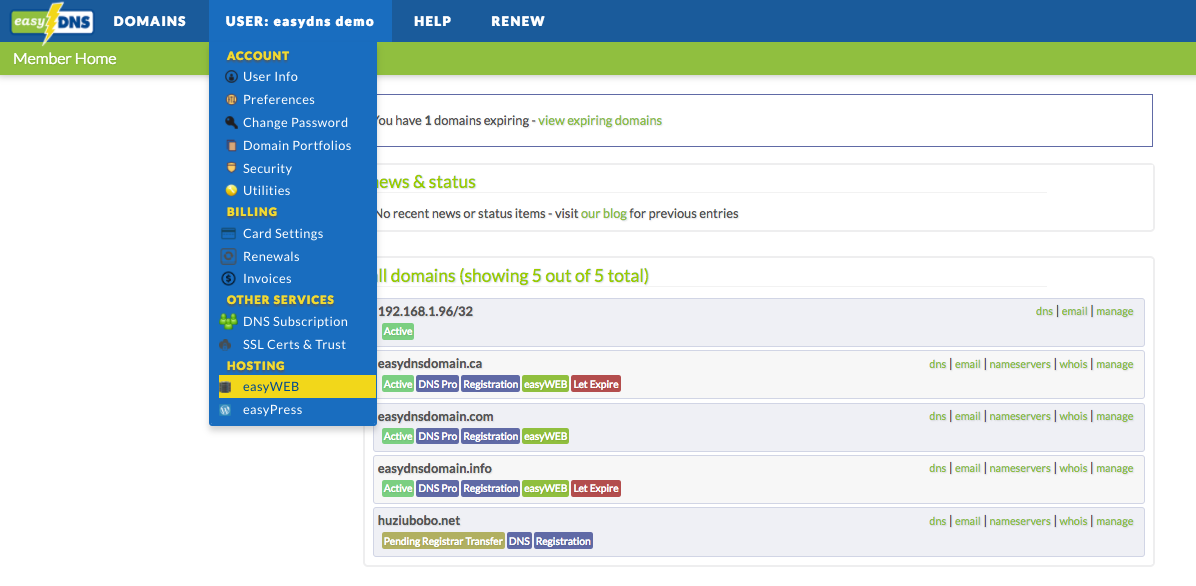
Task: Click the easyWEB hosting icon
Action: [225, 388]
